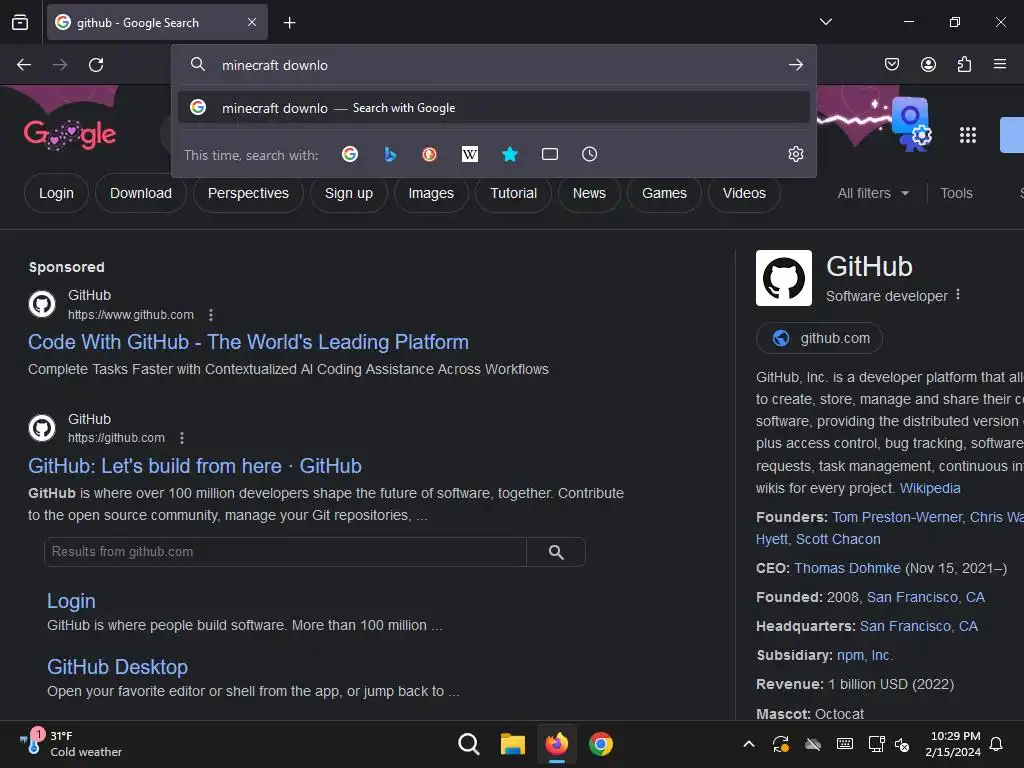Go forward one page
The width and height of the screenshot is (1024, 768).
click(60, 65)
